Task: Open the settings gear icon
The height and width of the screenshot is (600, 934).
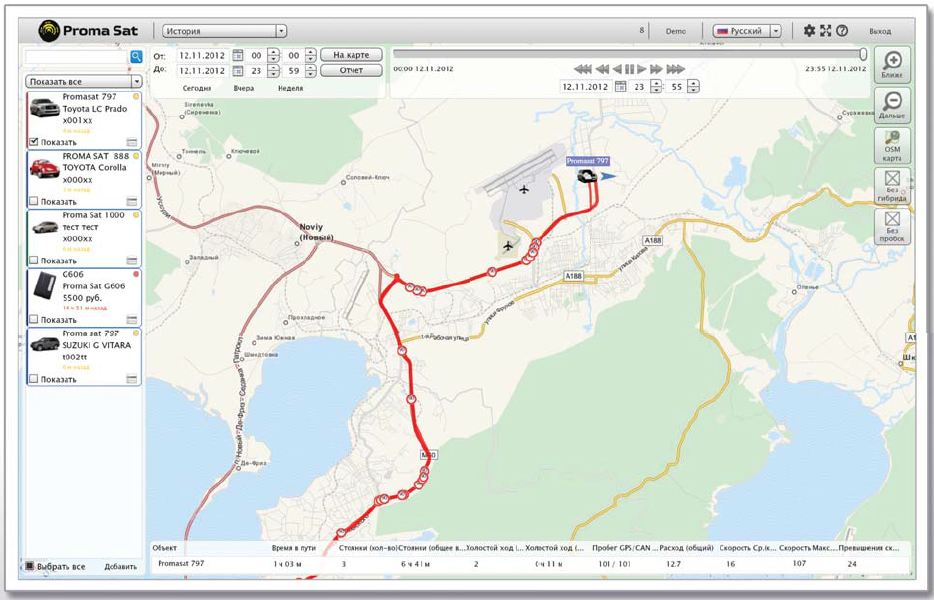Action: point(809,30)
